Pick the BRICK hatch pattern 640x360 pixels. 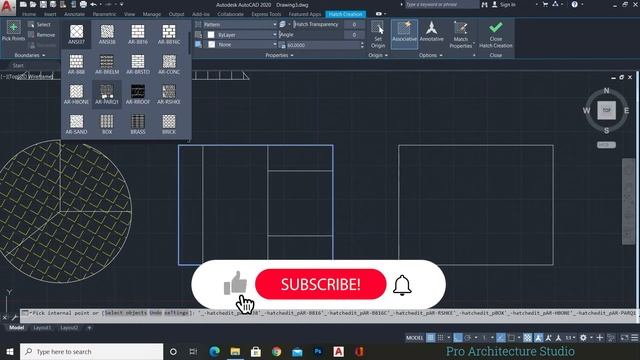coord(169,124)
